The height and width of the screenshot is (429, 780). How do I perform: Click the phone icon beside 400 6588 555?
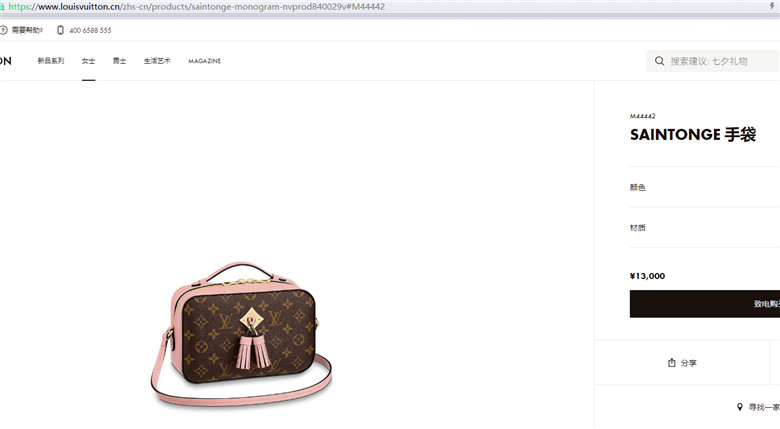[60, 30]
